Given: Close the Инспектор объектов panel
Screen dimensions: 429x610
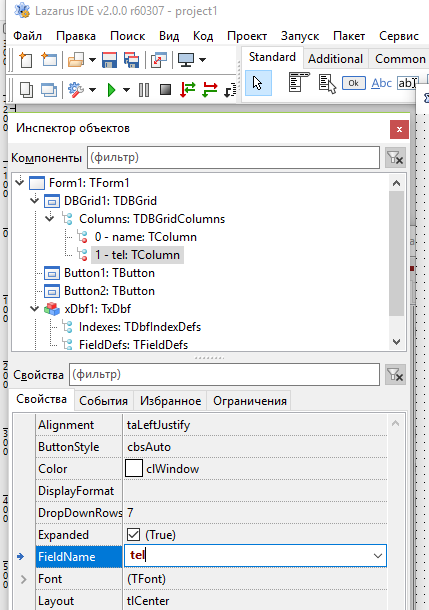Looking at the screenshot, I should pyautogui.click(x=399, y=130).
